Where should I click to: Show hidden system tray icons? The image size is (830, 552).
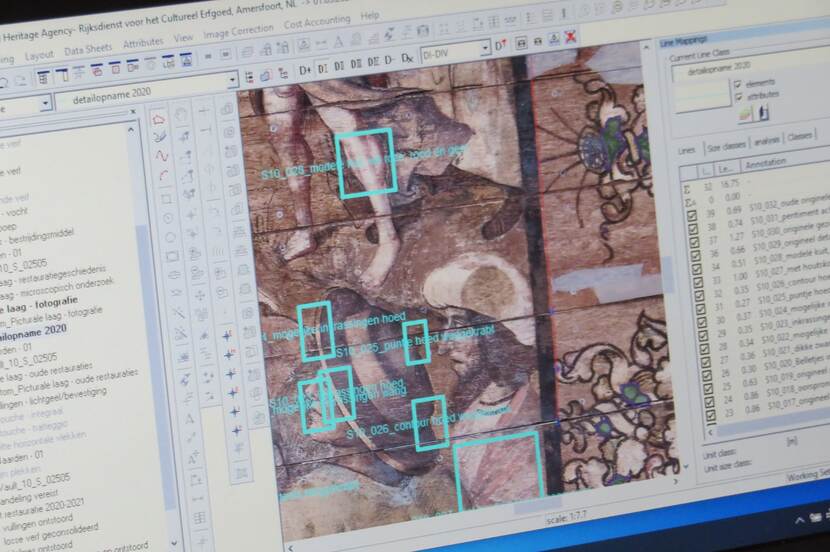point(800,521)
